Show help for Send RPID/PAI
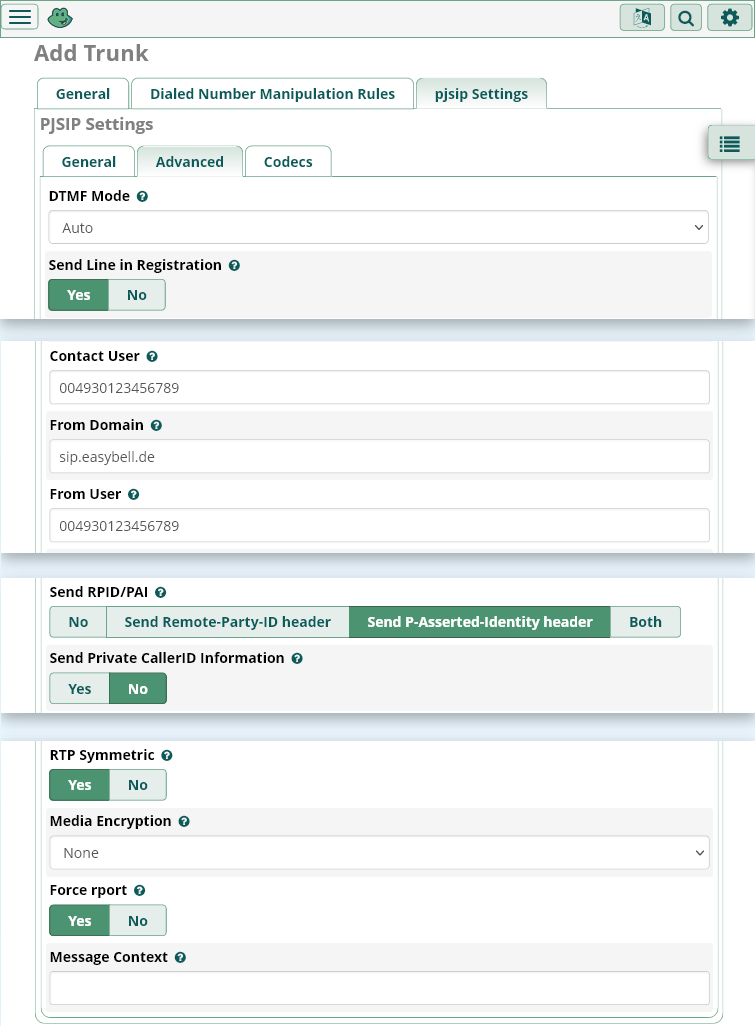The height and width of the screenshot is (1026, 755). tap(160, 593)
